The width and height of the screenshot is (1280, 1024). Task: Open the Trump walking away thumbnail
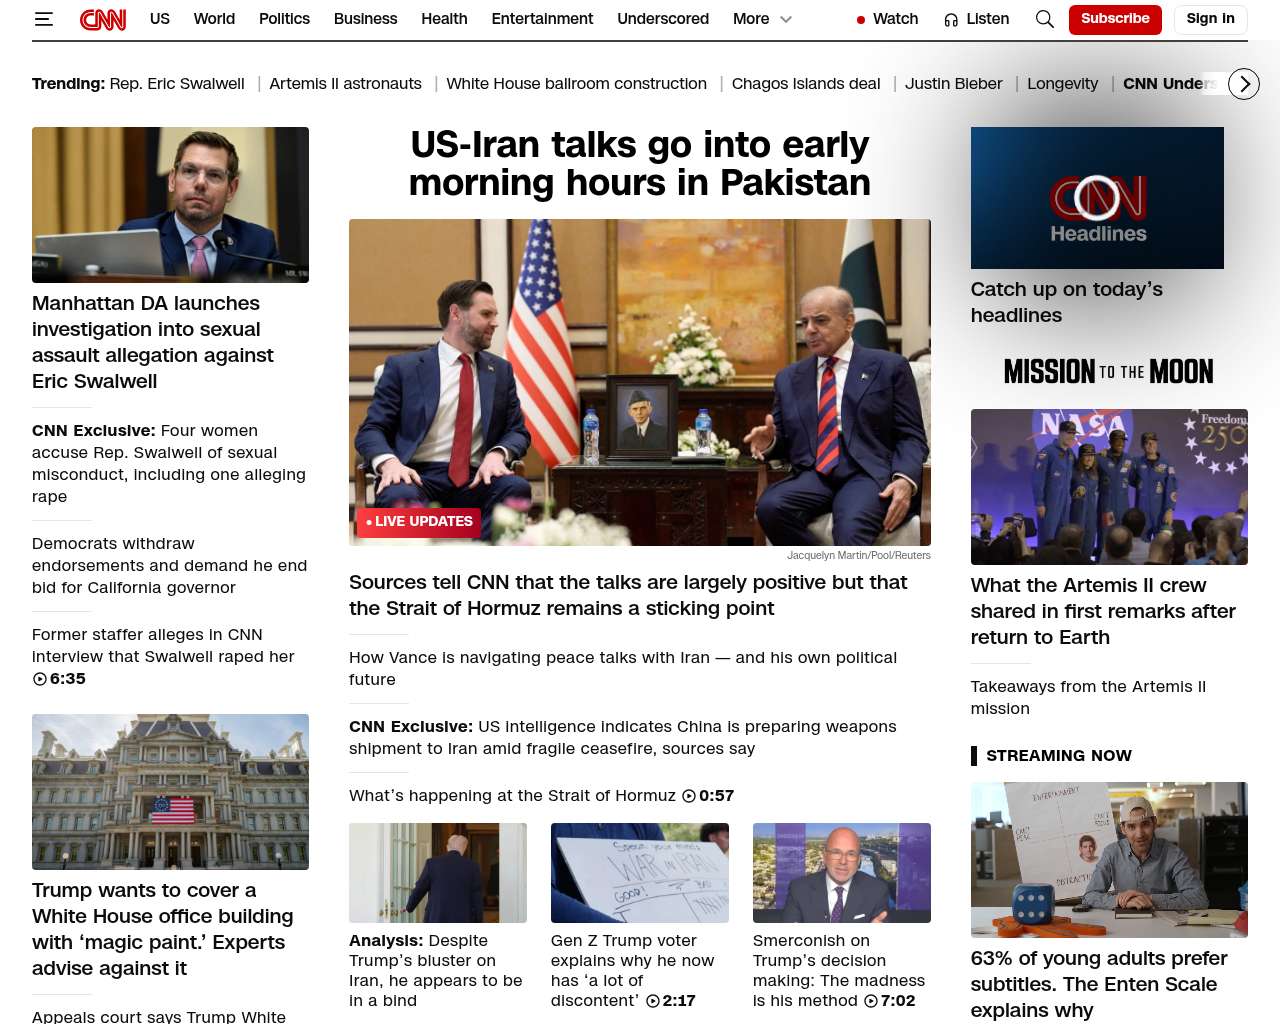pos(438,873)
